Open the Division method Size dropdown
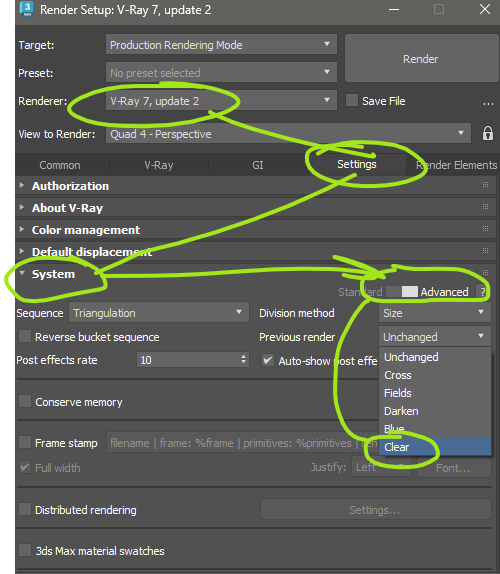Image resolution: width=500 pixels, height=574 pixels. point(435,313)
